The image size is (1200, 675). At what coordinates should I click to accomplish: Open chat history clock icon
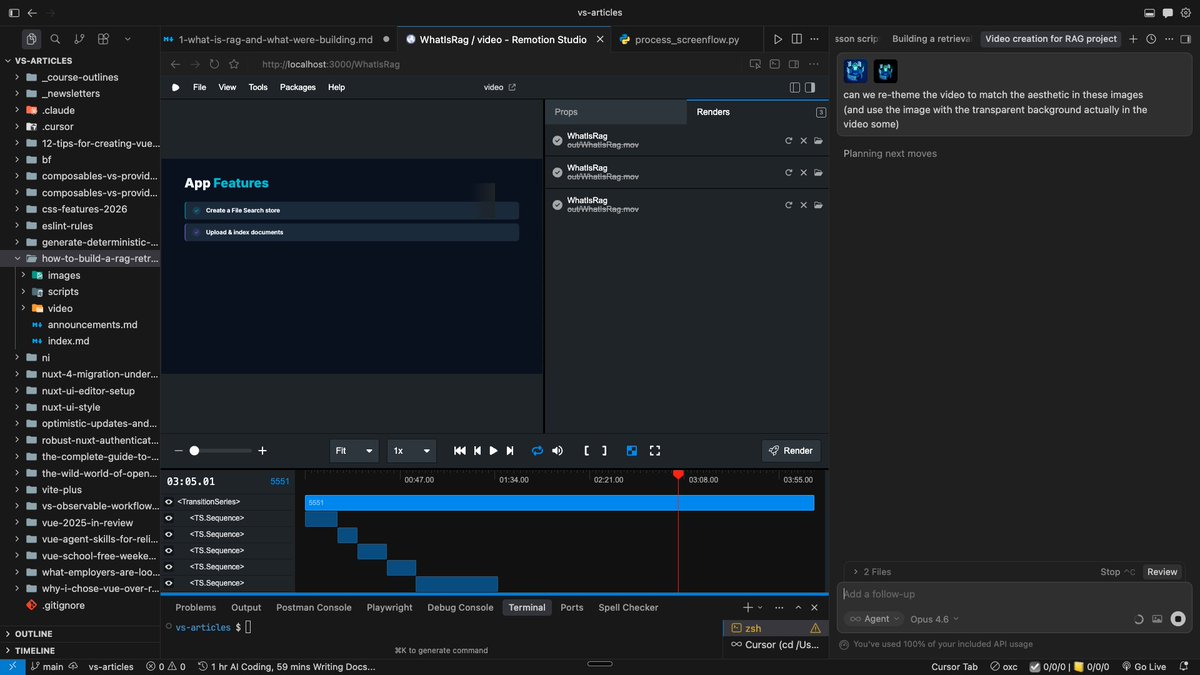[1151, 39]
